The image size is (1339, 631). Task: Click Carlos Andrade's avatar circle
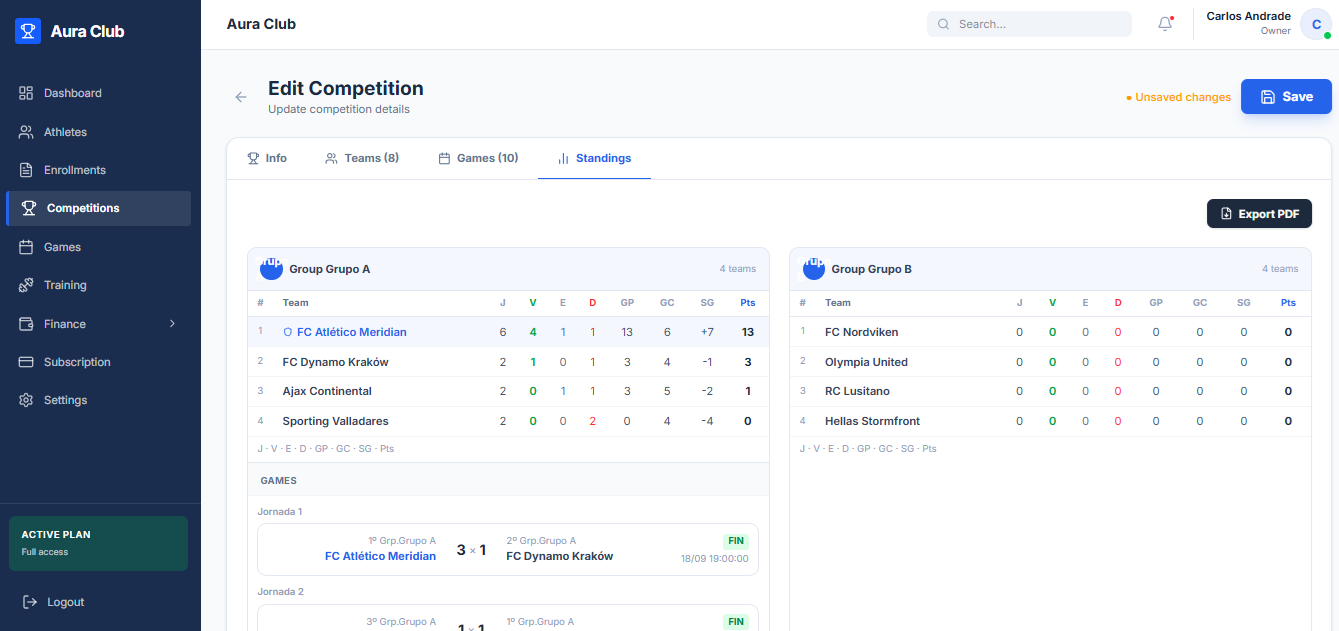click(x=1316, y=24)
